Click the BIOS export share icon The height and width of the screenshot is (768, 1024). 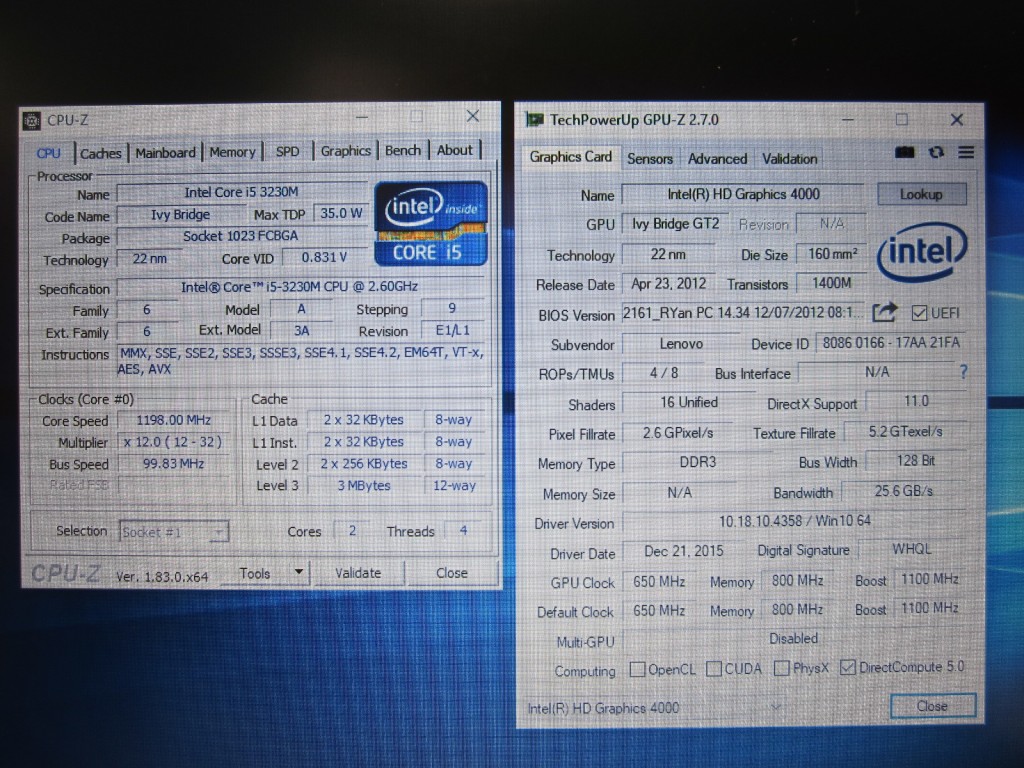[884, 313]
